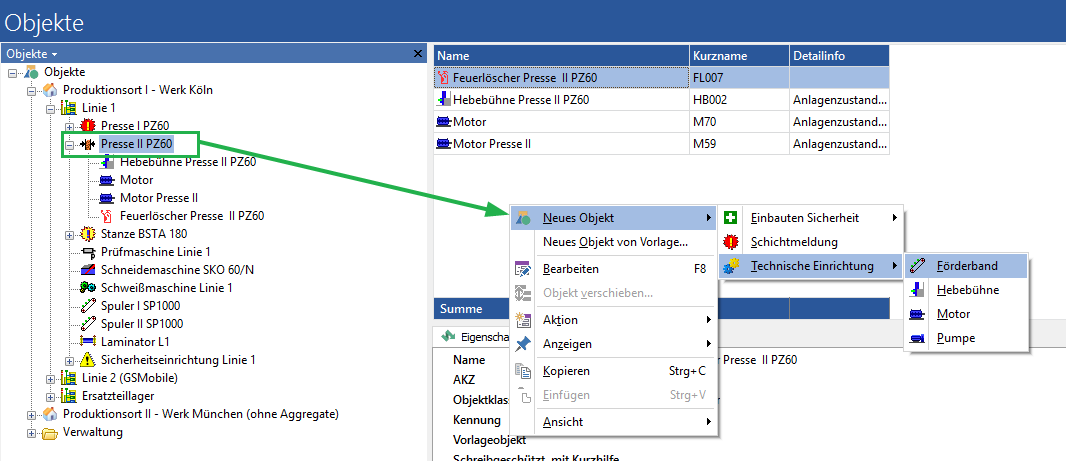Create a new Förderband object
This screenshot has height=461, width=1066.
pos(966,266)
